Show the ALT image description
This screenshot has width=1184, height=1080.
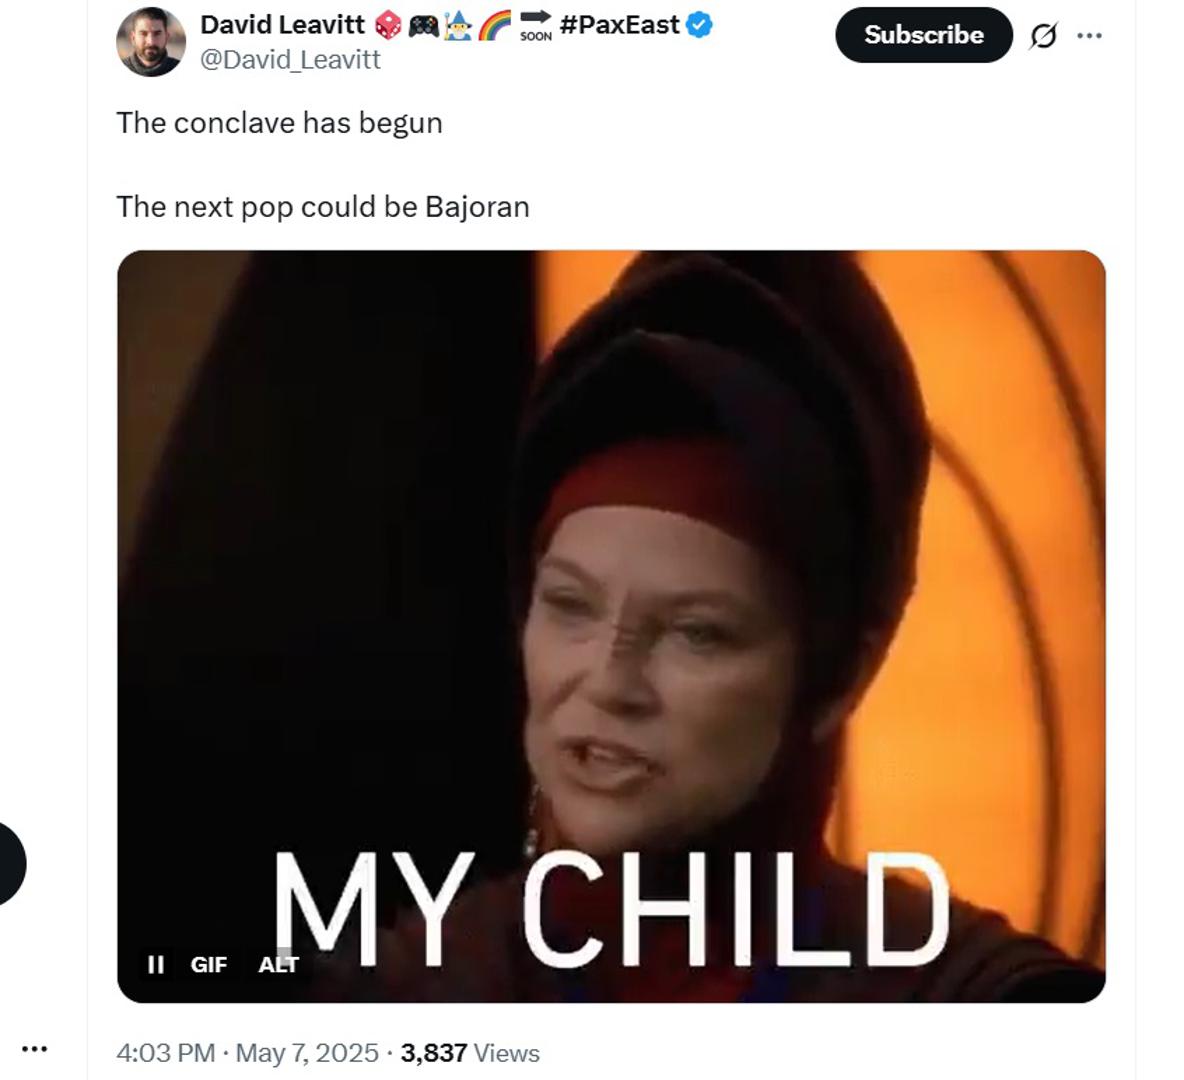pyautogui.click(x=278, y=964)
